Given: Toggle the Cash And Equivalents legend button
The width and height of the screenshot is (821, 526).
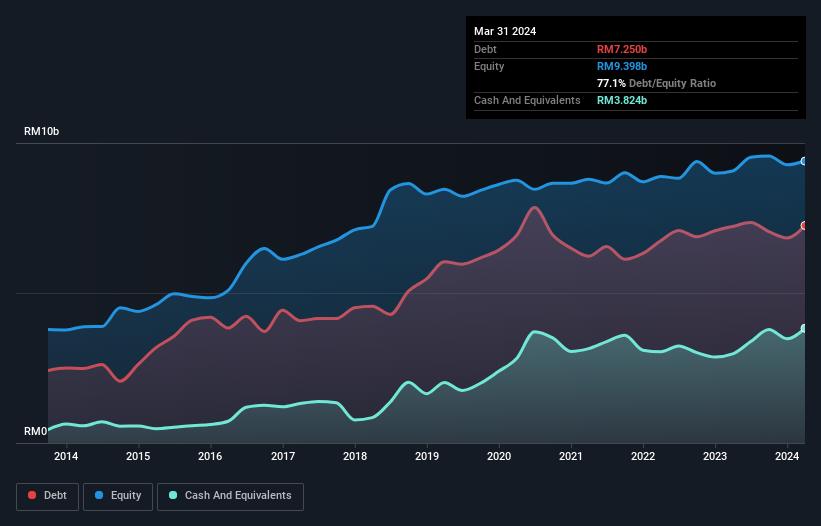Looking at the screenshot, I should 230,496.
